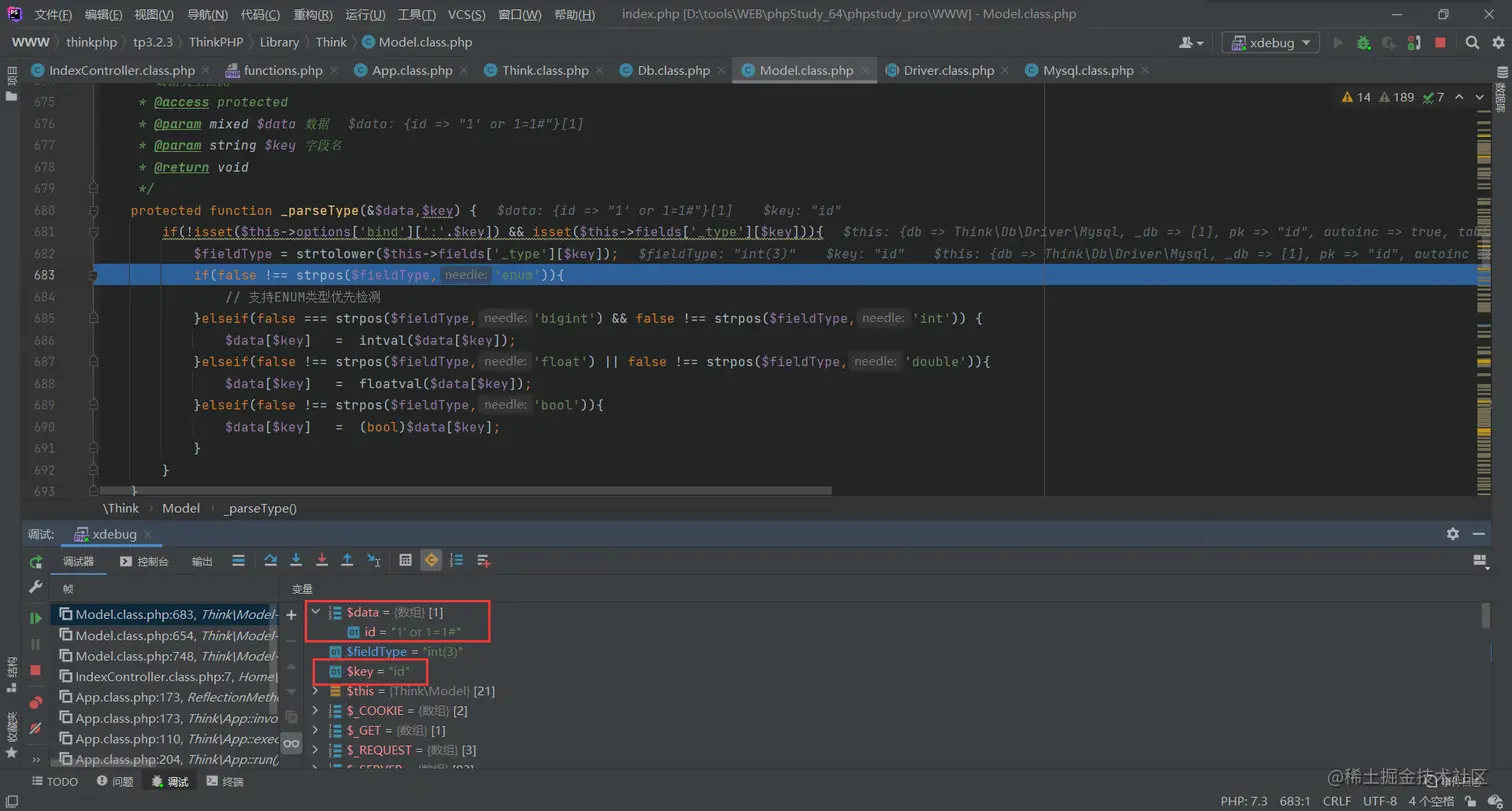Viewport: 1512px width, 811px height.
Task: Select frame Model.class.php:654
Action: tap(166, 635)
